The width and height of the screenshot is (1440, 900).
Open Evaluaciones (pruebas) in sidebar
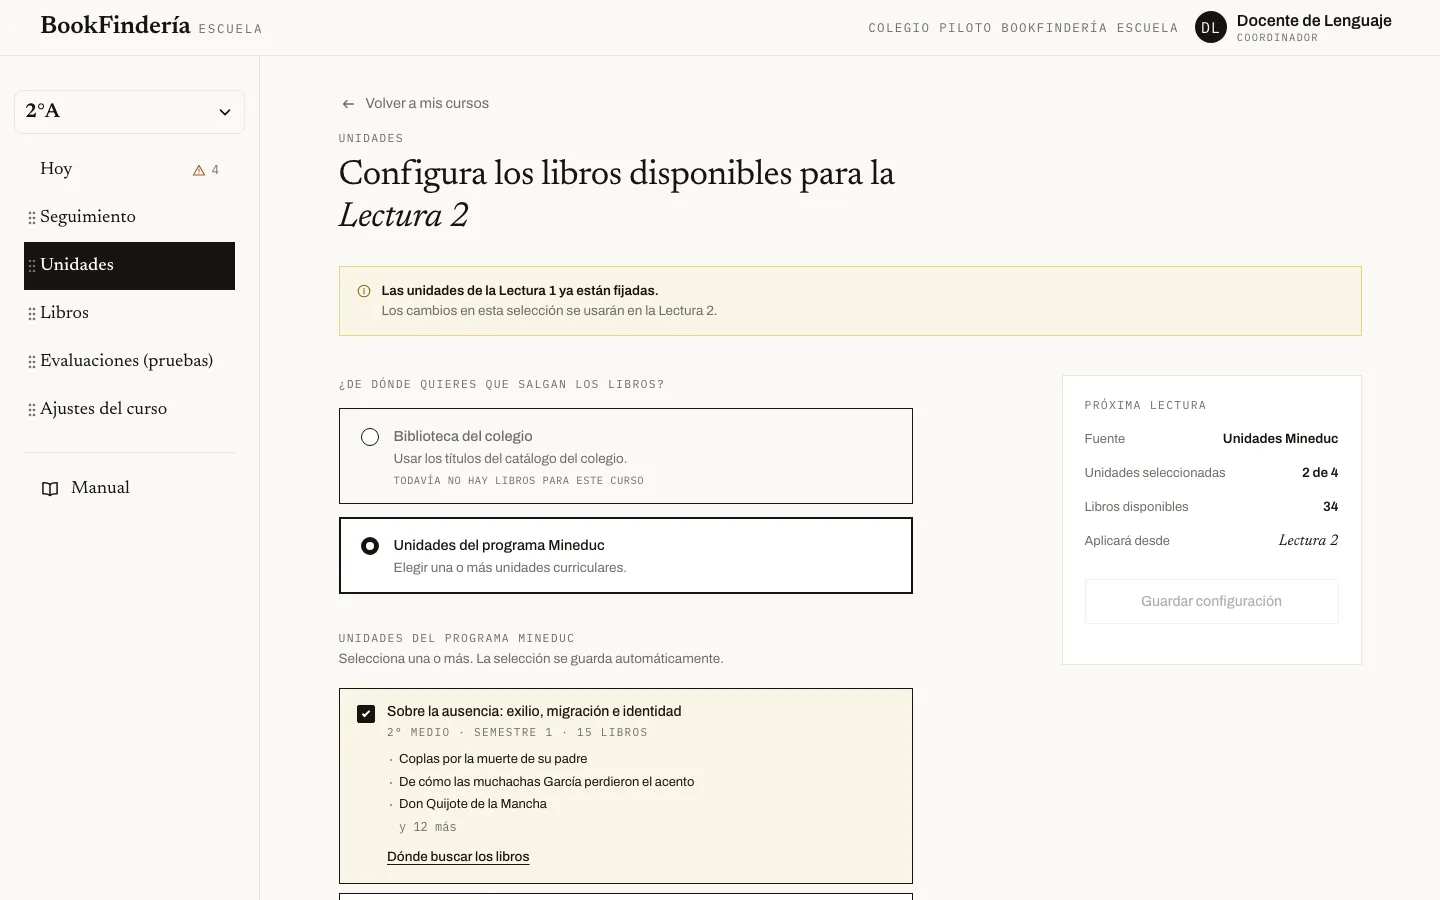pos(129,361)
